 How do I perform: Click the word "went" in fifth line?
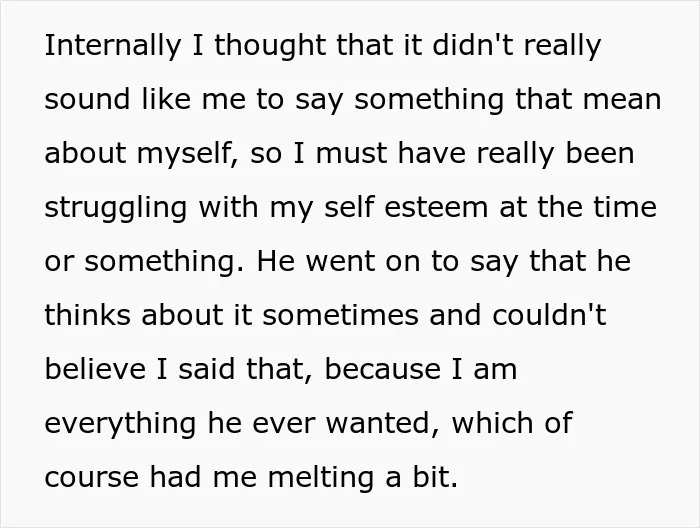pyautogui.click(x=340, y=262)
